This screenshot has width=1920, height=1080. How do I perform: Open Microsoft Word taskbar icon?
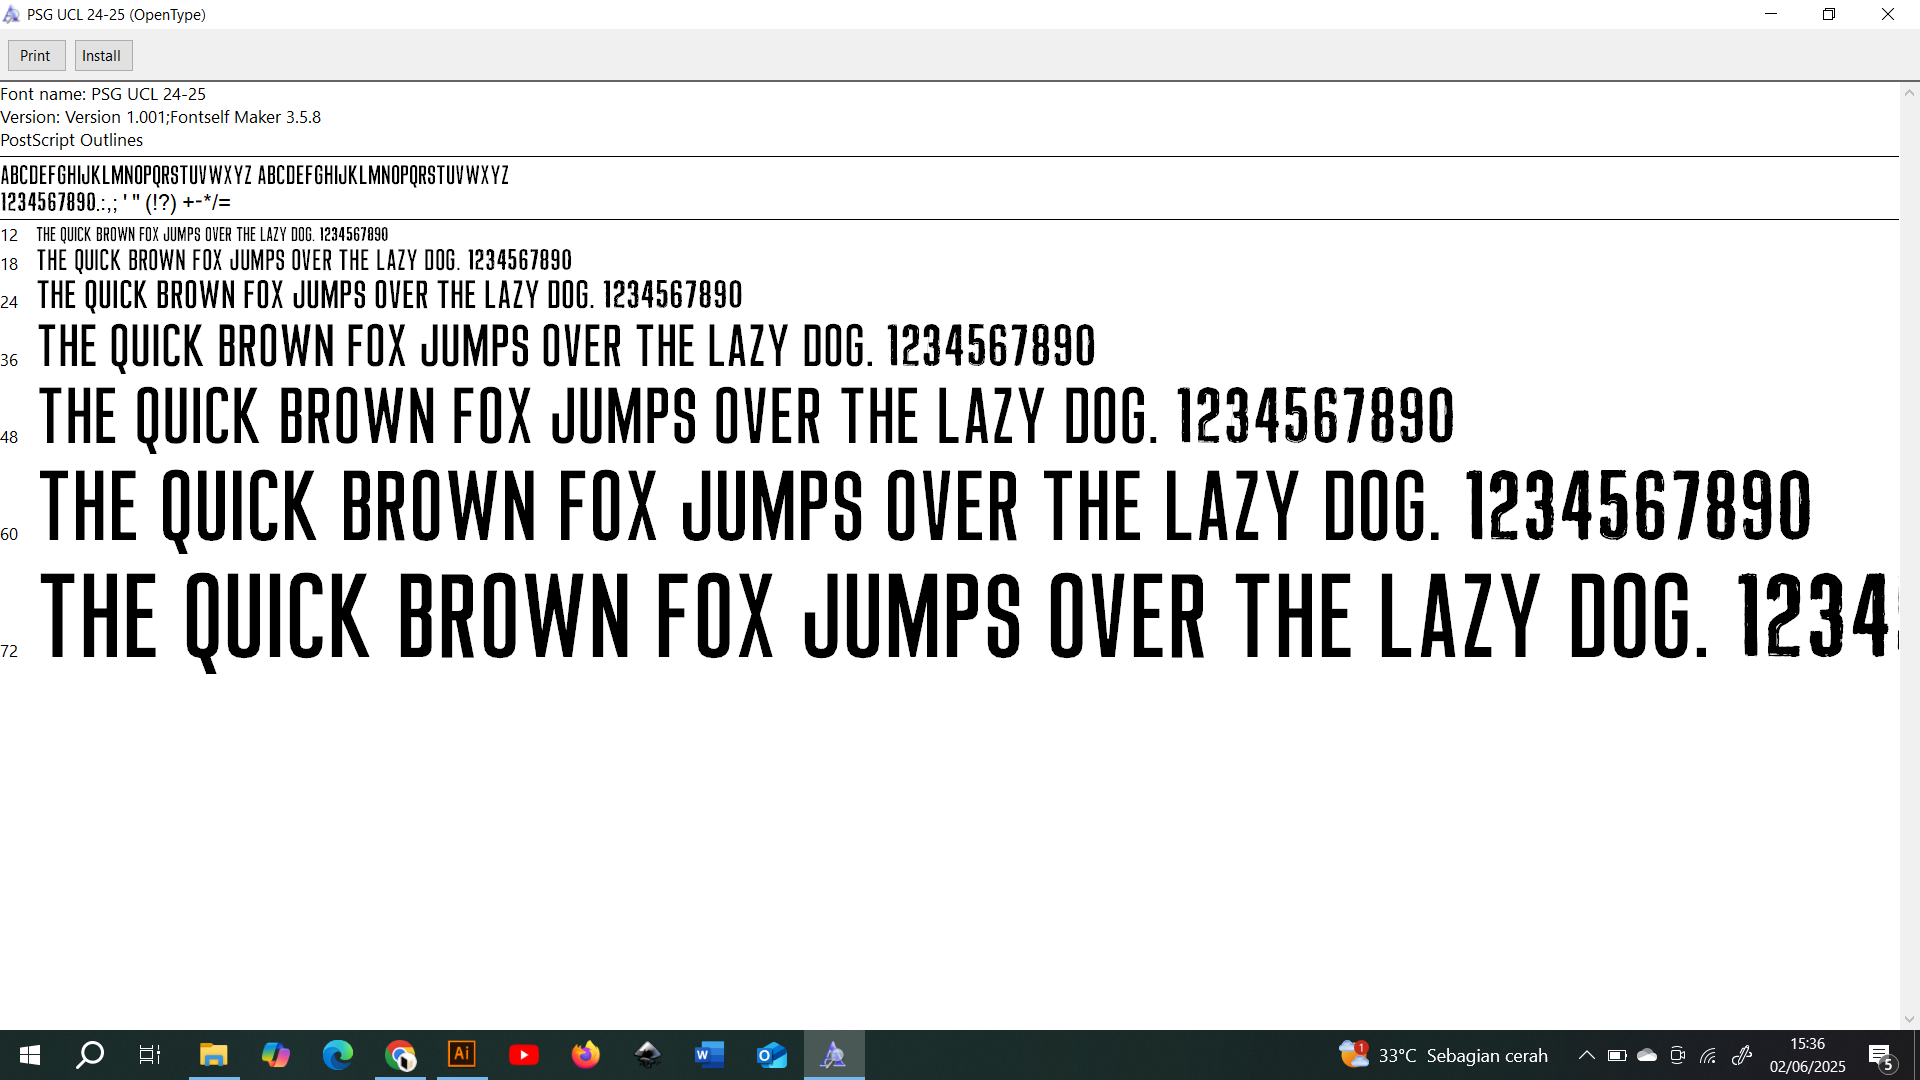(x=709, y=1055)
